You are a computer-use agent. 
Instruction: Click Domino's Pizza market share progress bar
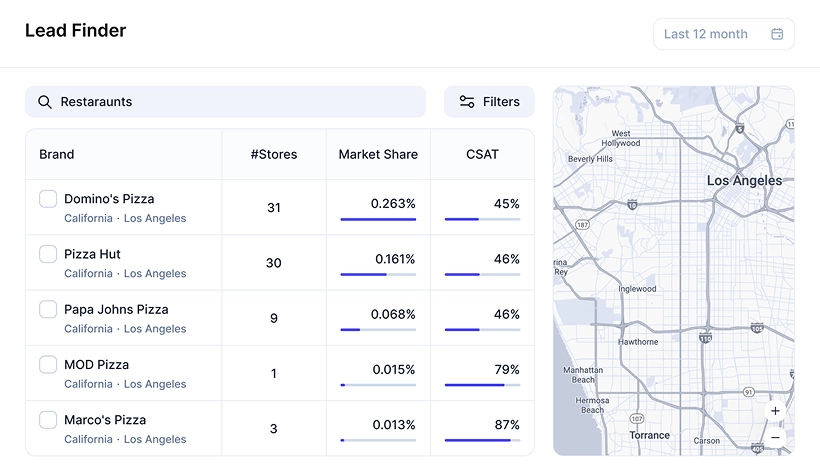378,219
